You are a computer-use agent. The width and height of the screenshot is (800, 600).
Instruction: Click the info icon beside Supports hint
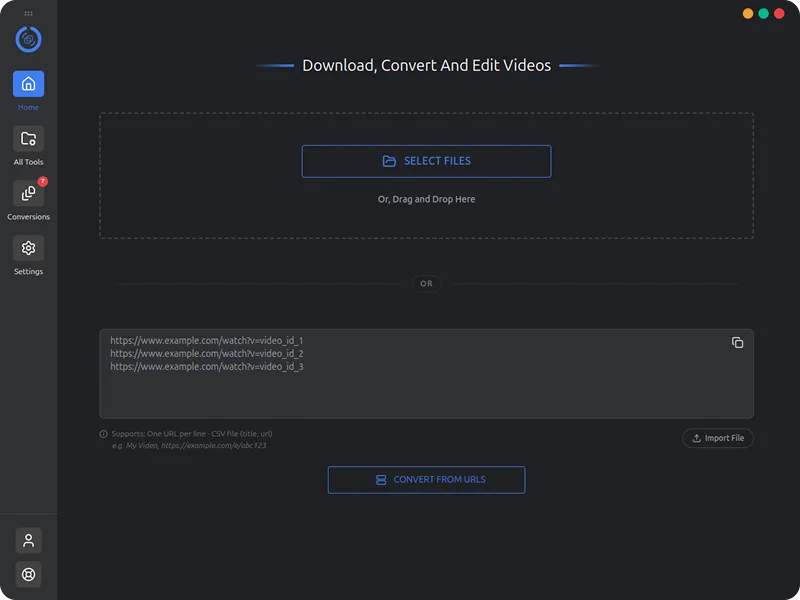[104, 434]
